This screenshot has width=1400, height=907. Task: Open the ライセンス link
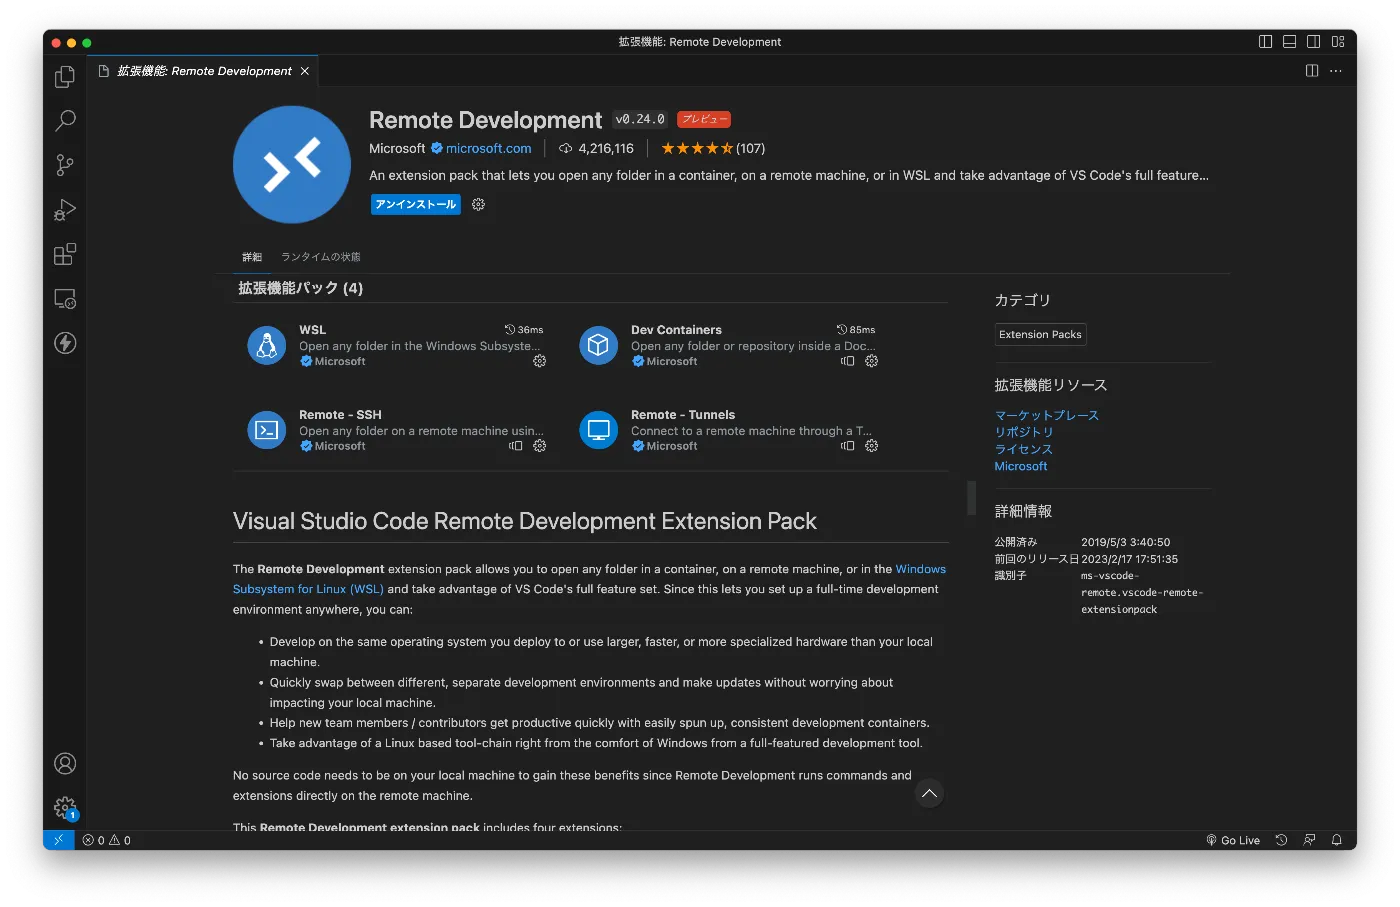[x=1024, y=449]
